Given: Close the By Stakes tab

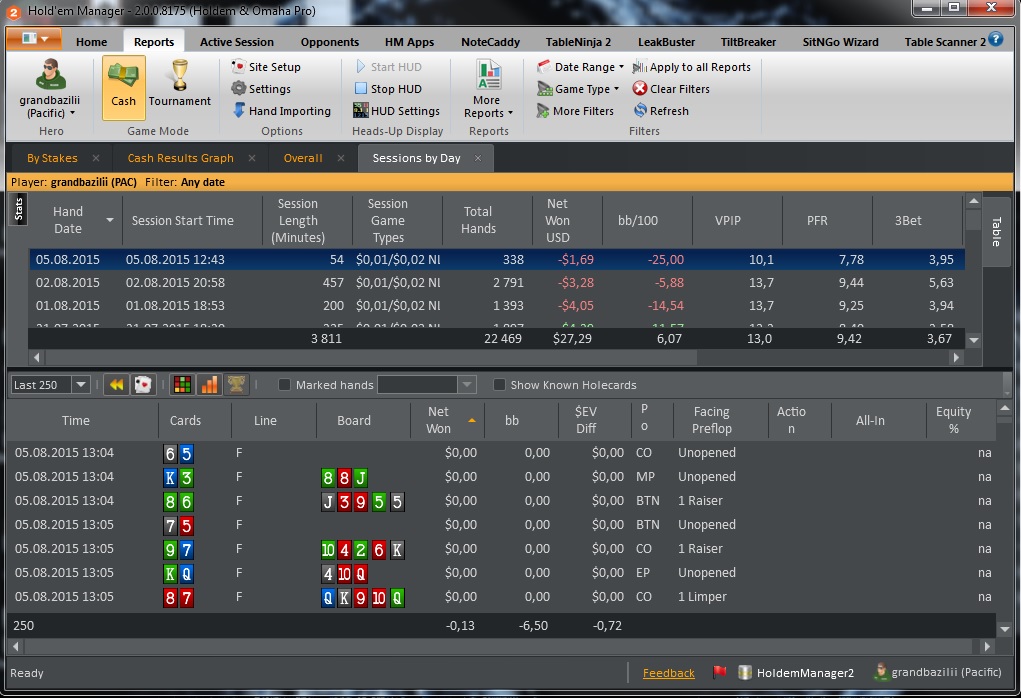Looking at the screenshot, I should pyautogui.click(x=96, y=158).
